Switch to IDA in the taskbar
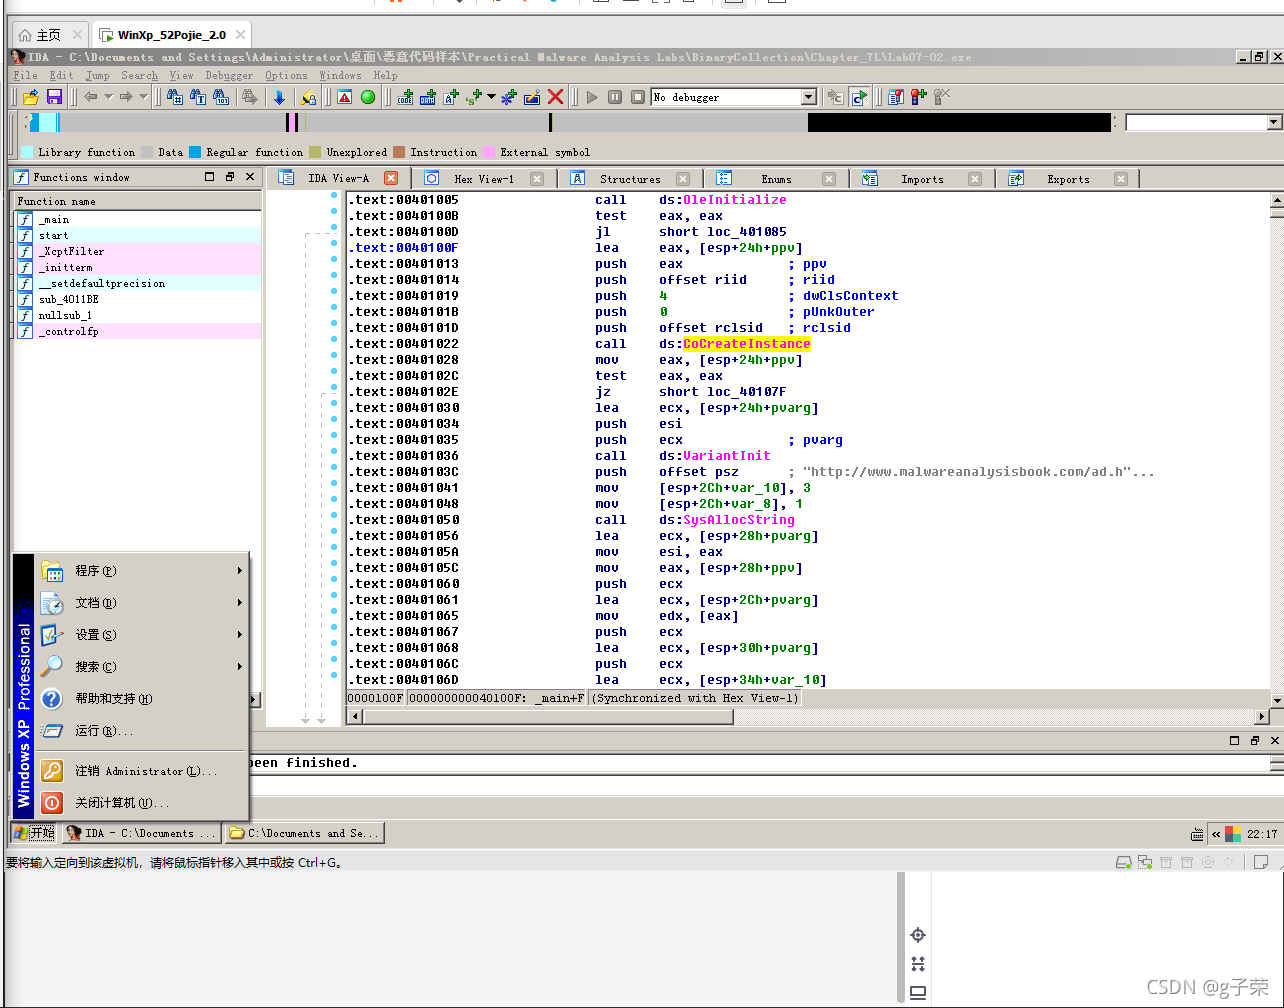The image size is (1284, 1008). (x=141, y=833)
